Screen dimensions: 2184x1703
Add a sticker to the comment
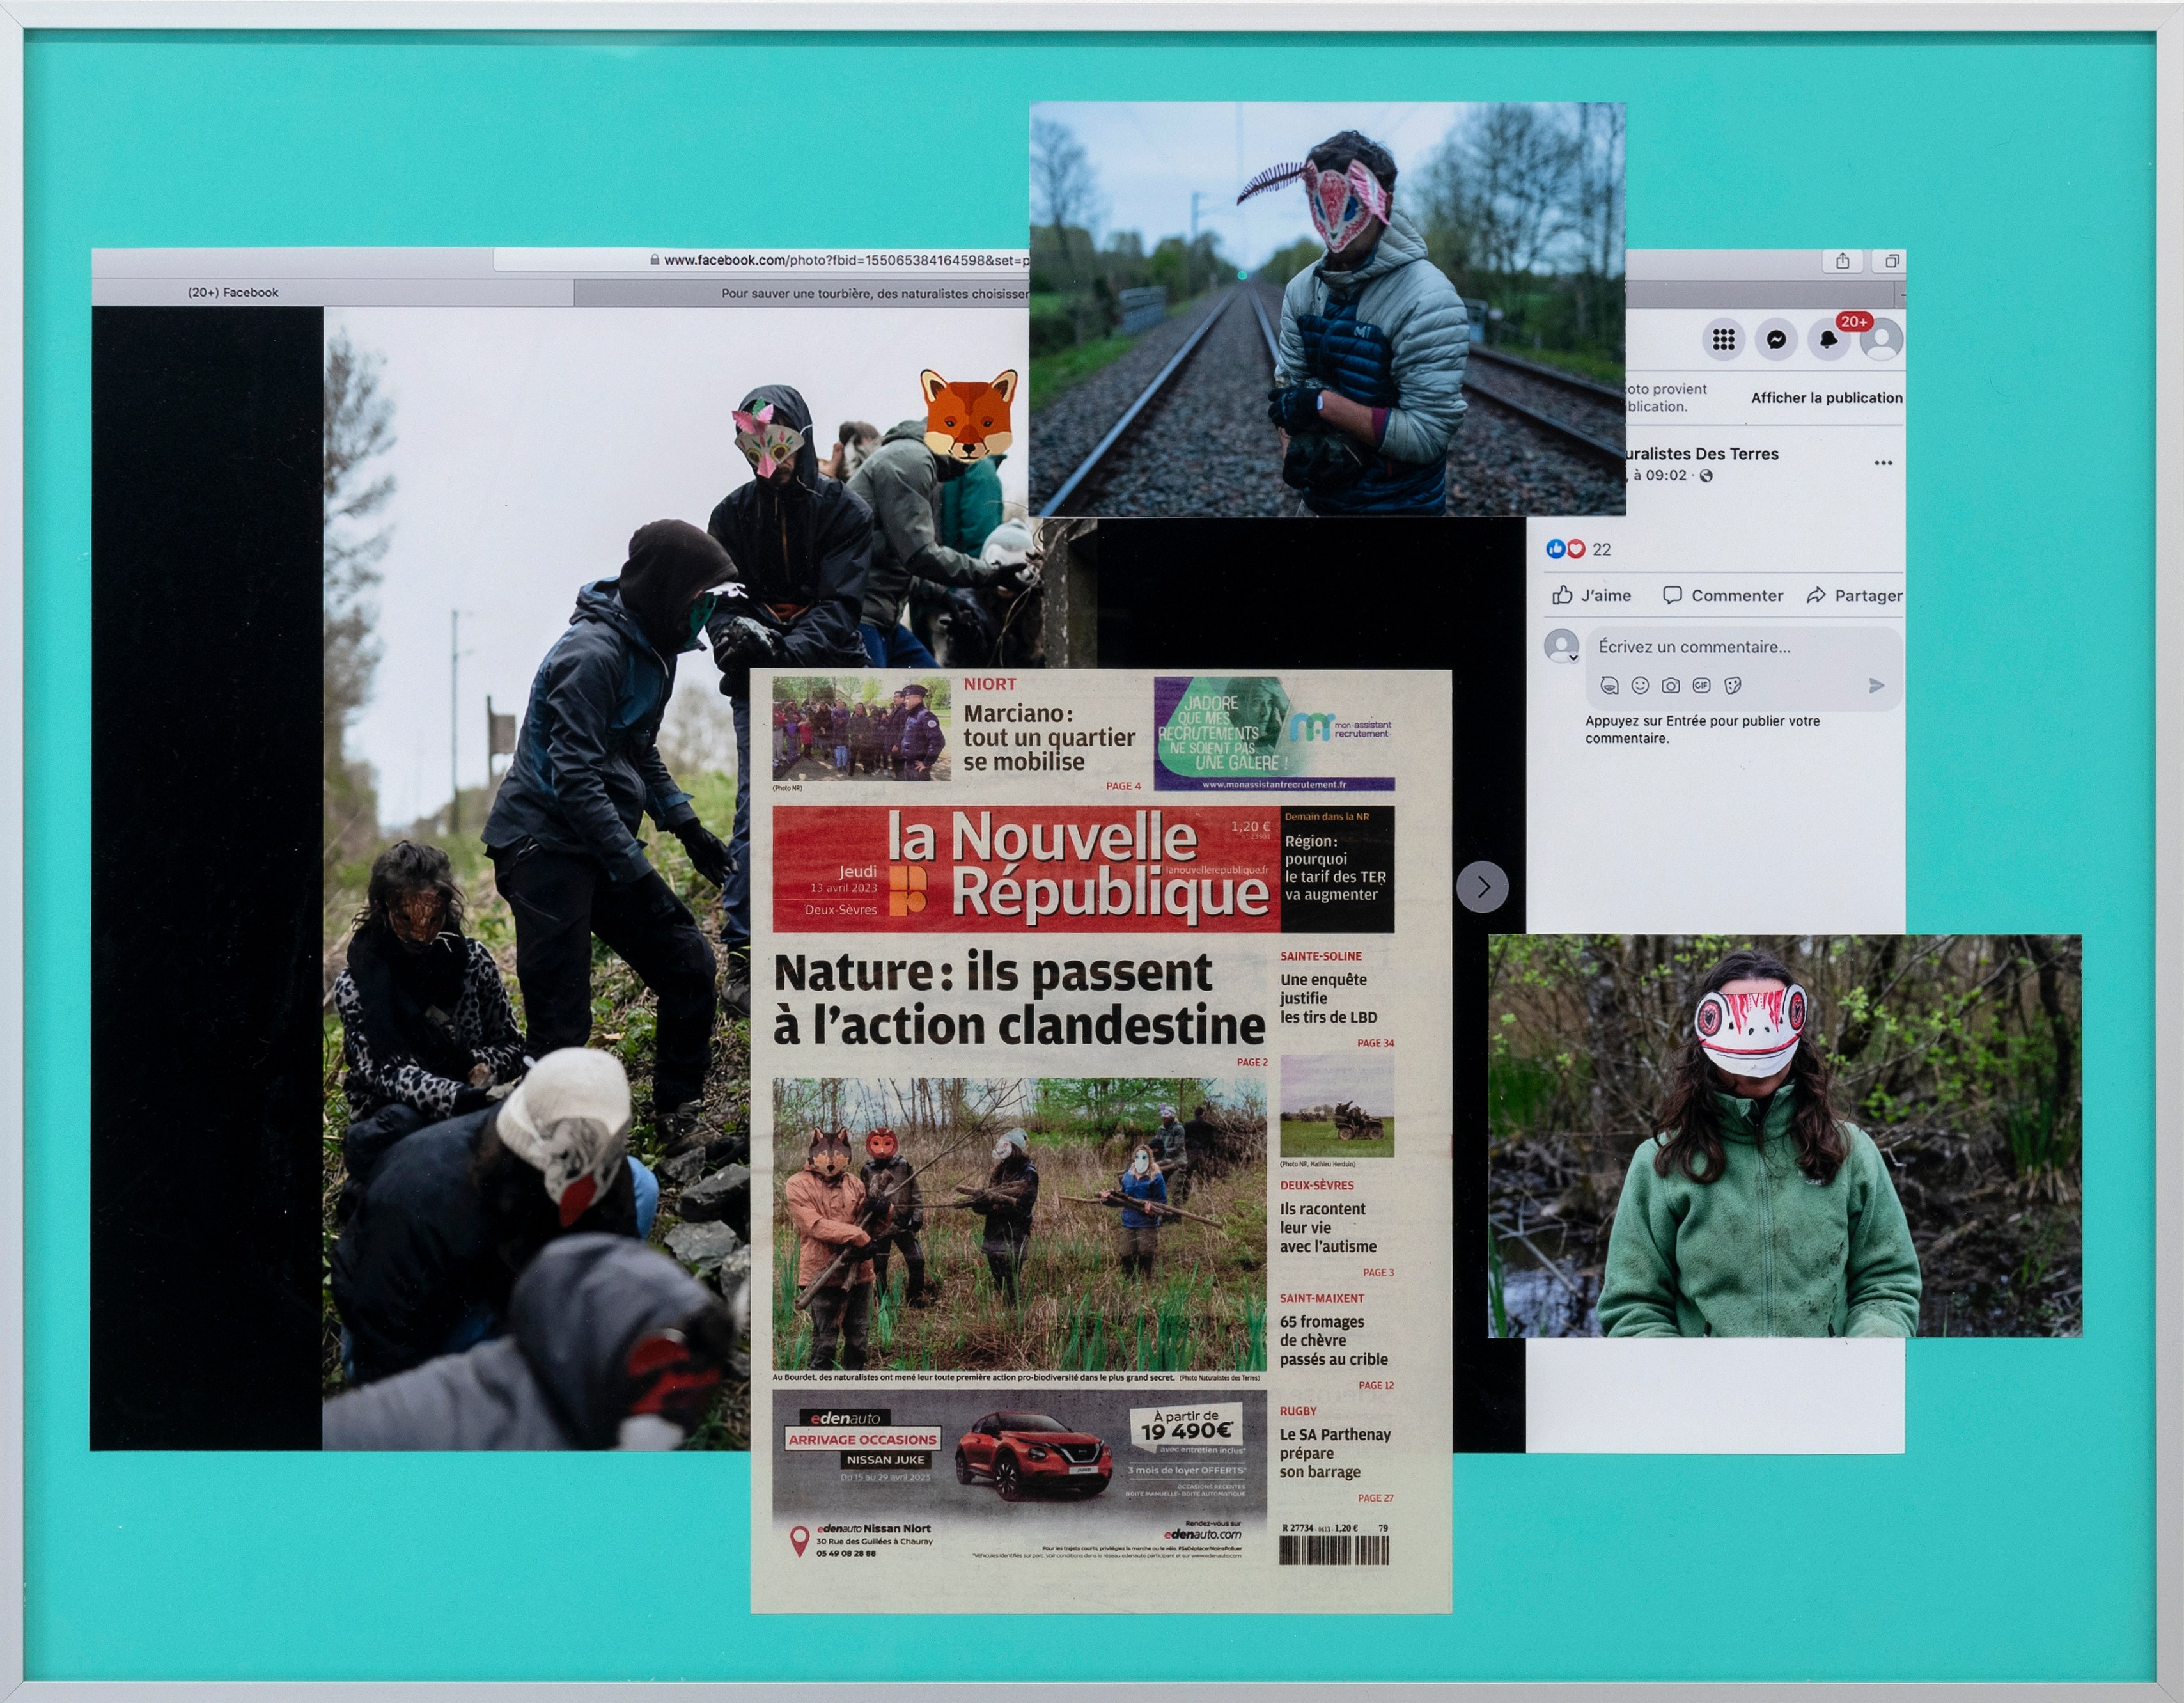coord(1733,685)
